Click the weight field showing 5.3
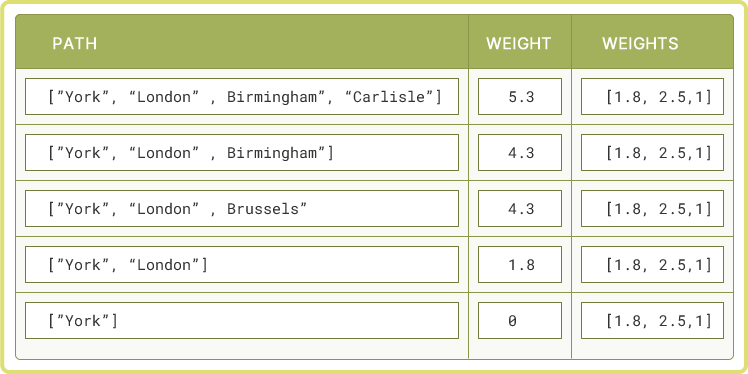748x374 pixels. point(520,96)
